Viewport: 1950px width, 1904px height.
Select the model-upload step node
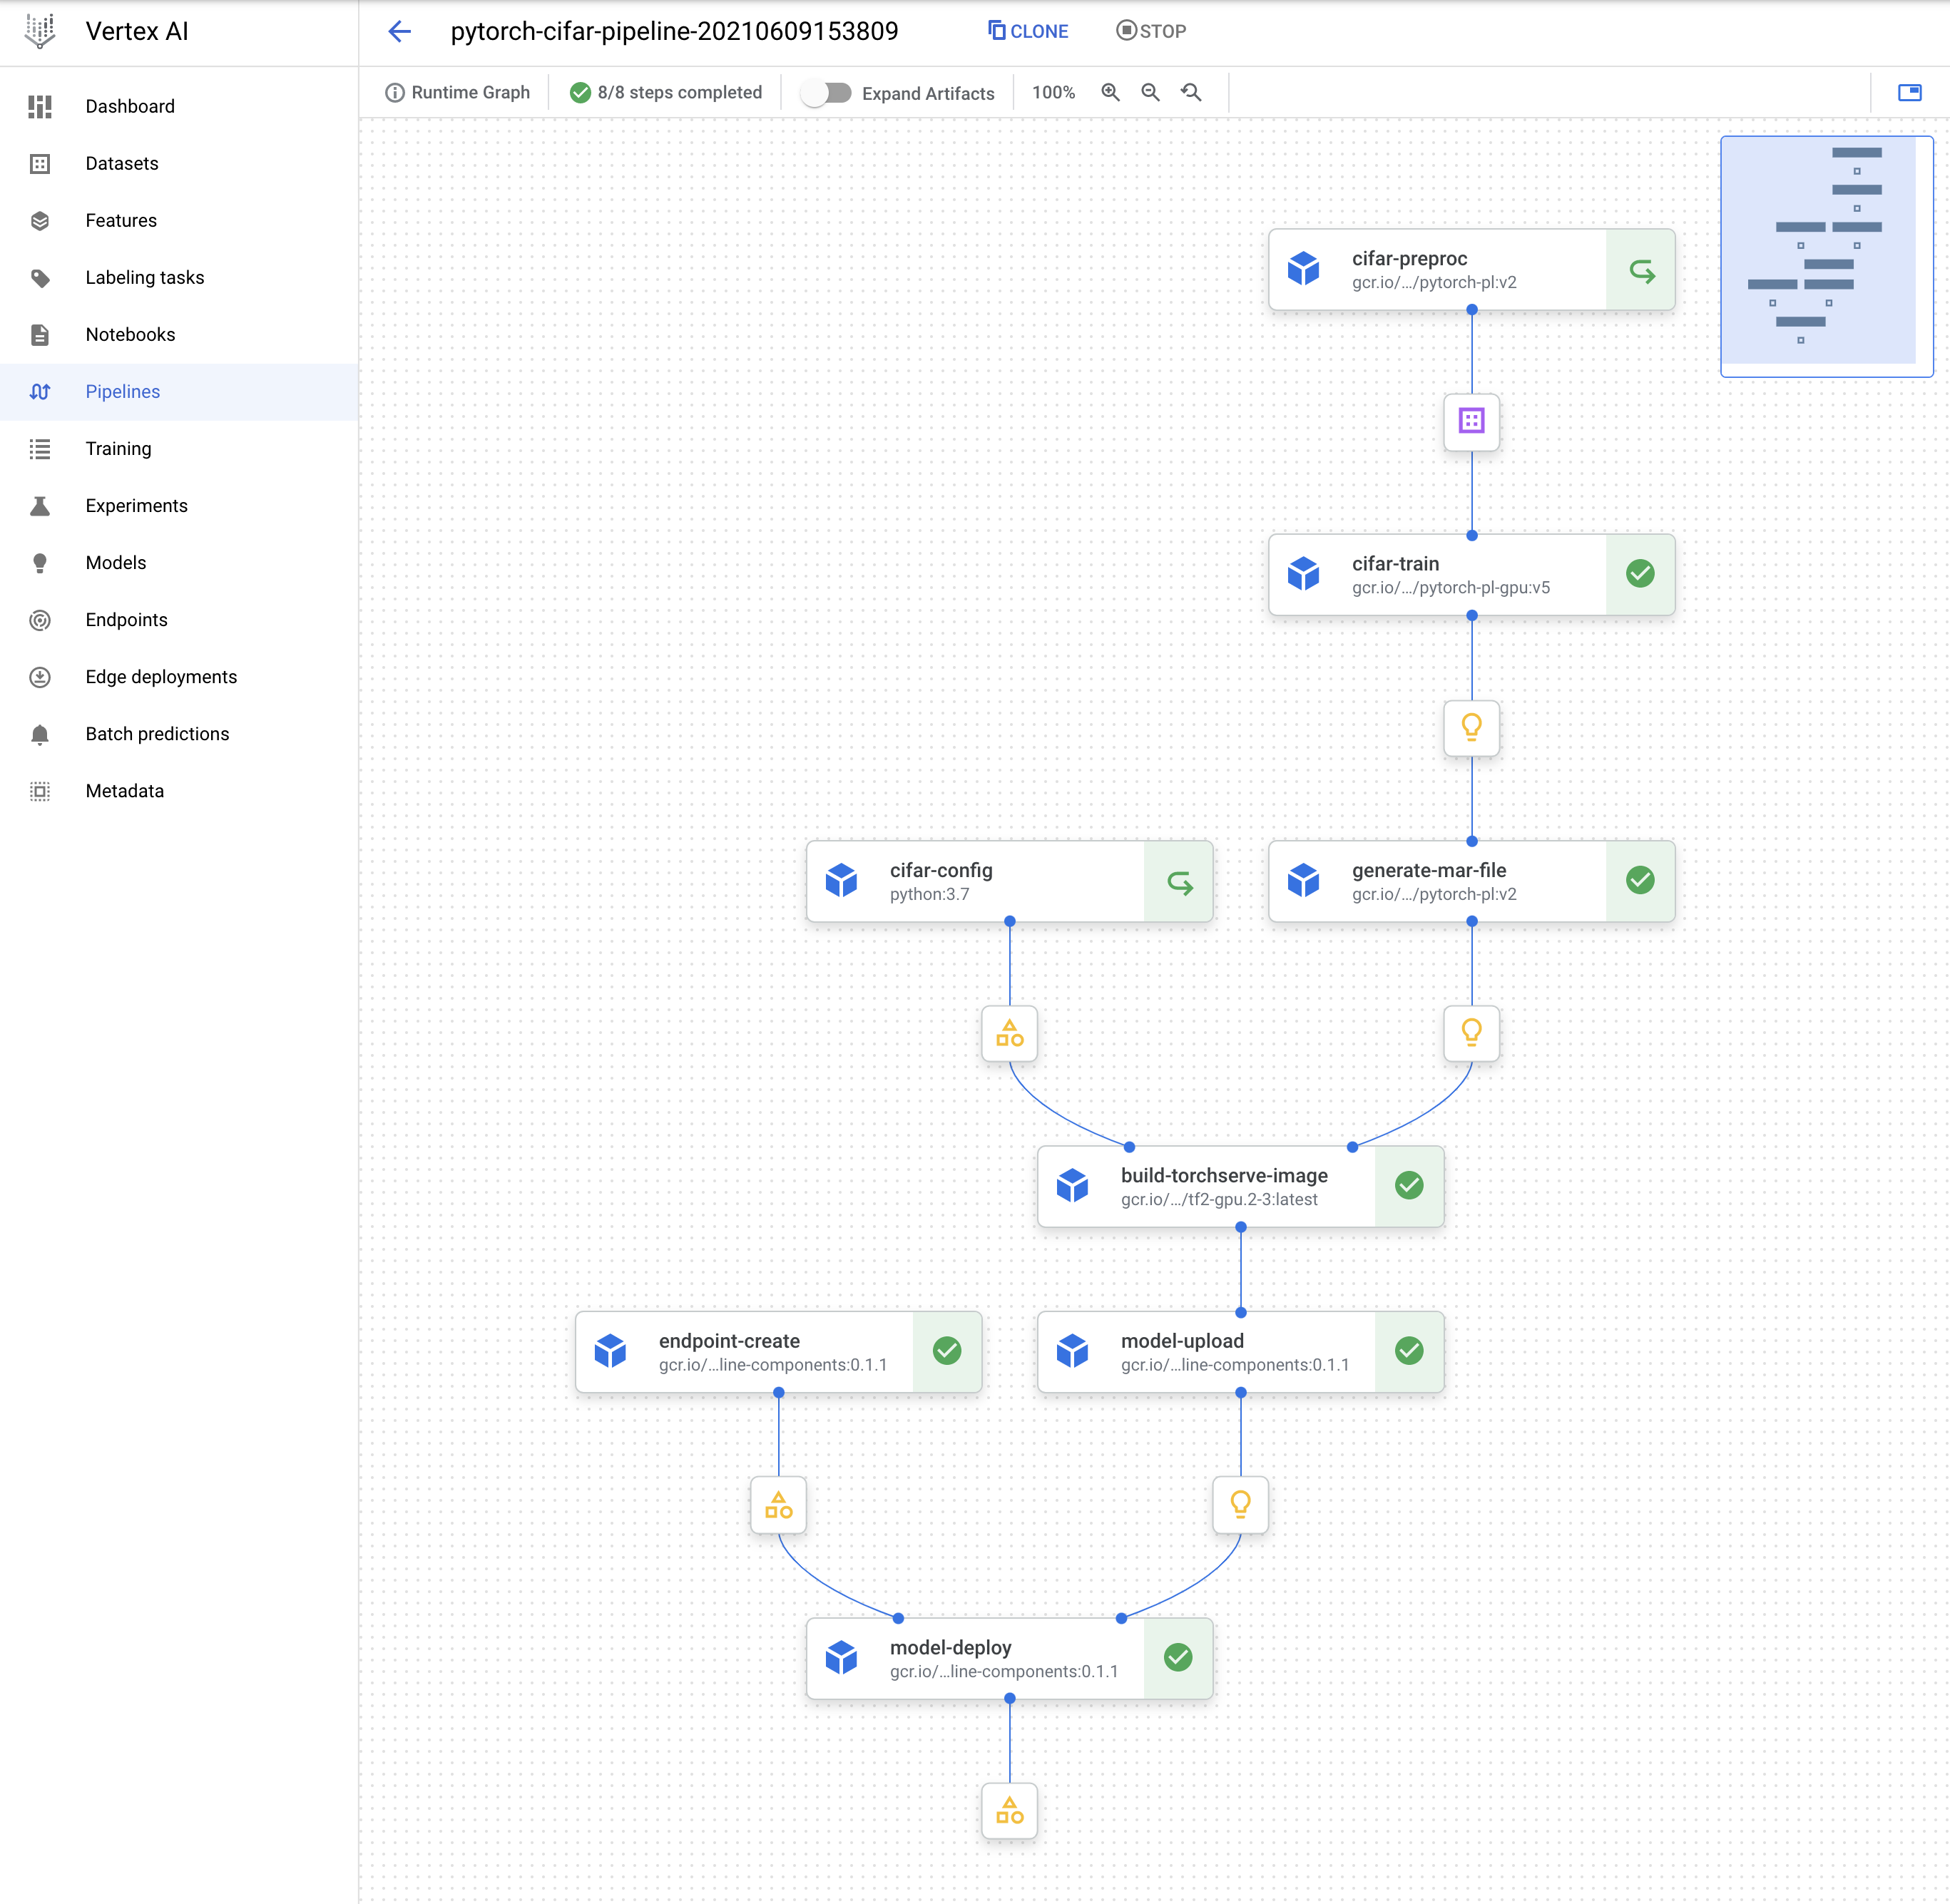[x=1240, y=1351]
